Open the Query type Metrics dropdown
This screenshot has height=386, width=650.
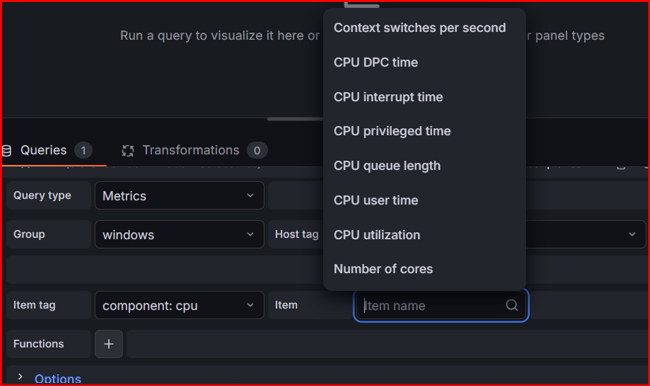point(179,195)
